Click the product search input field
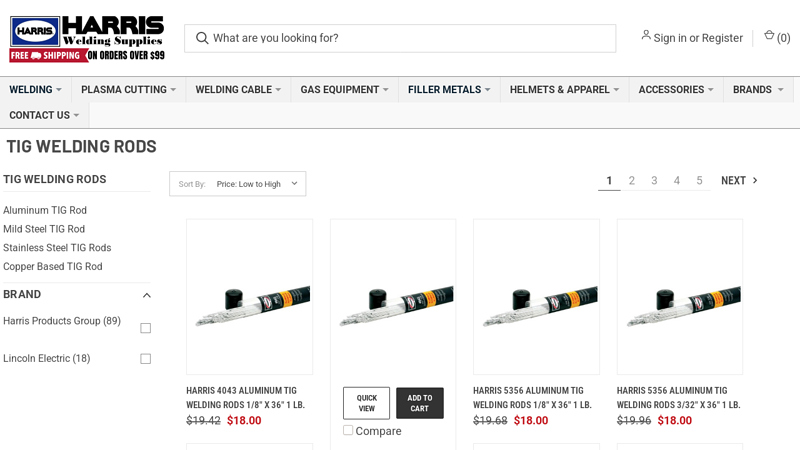 click(x=410, y=38)
